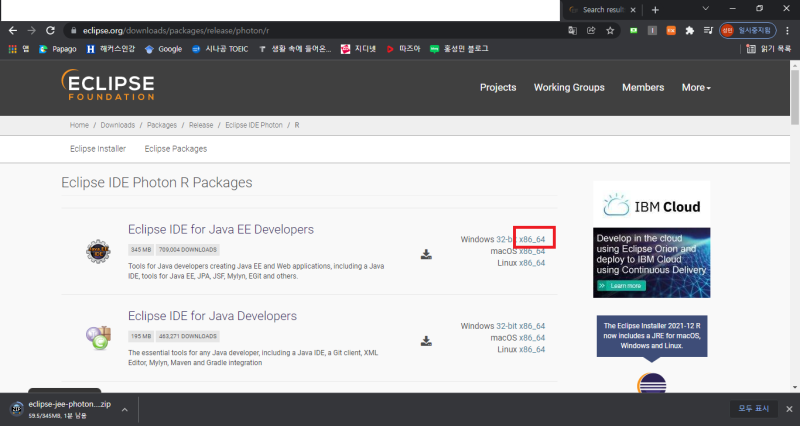Bookmark this page with the star icon

[x=610, y=31]
